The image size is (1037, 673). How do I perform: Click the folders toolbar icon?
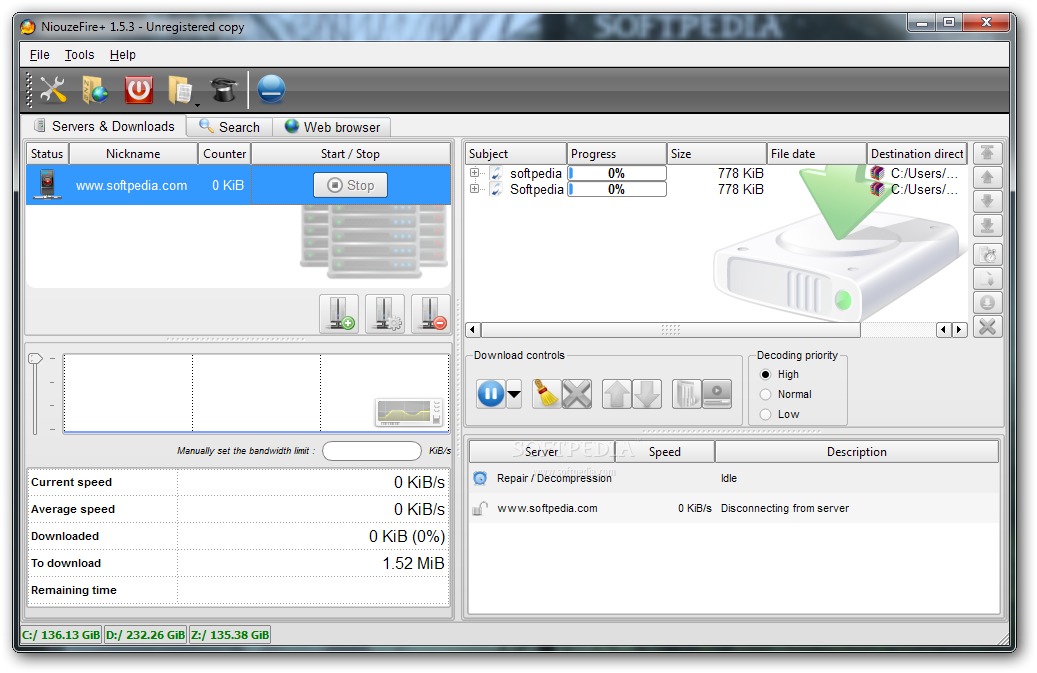(x=179, y=90)
